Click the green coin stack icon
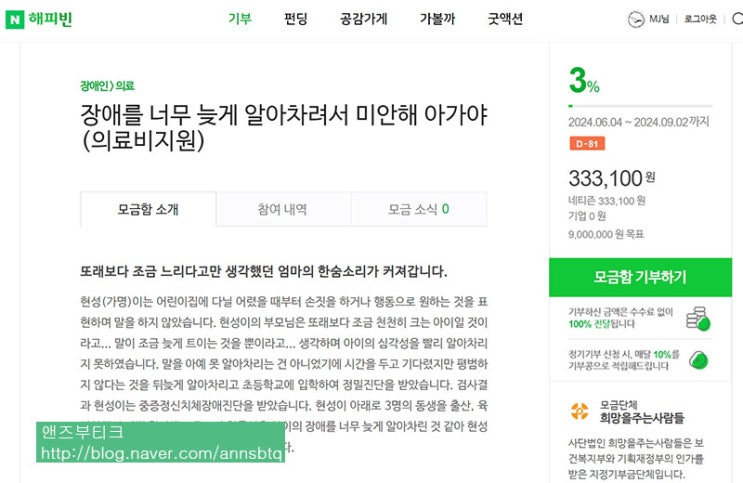Image resolution: width=743 pixels, height=483 pixels. tap(701, 319)
